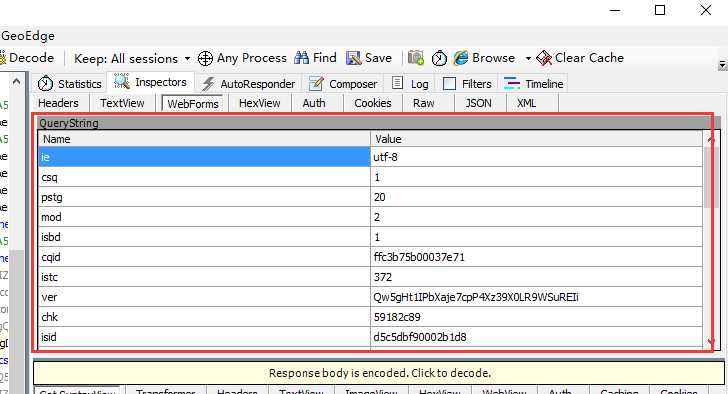Maximize the Fiddler window

tap(660, 10)
